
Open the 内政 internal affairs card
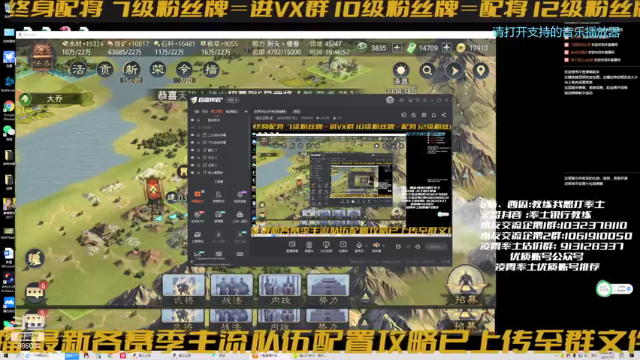pos(280,290)
